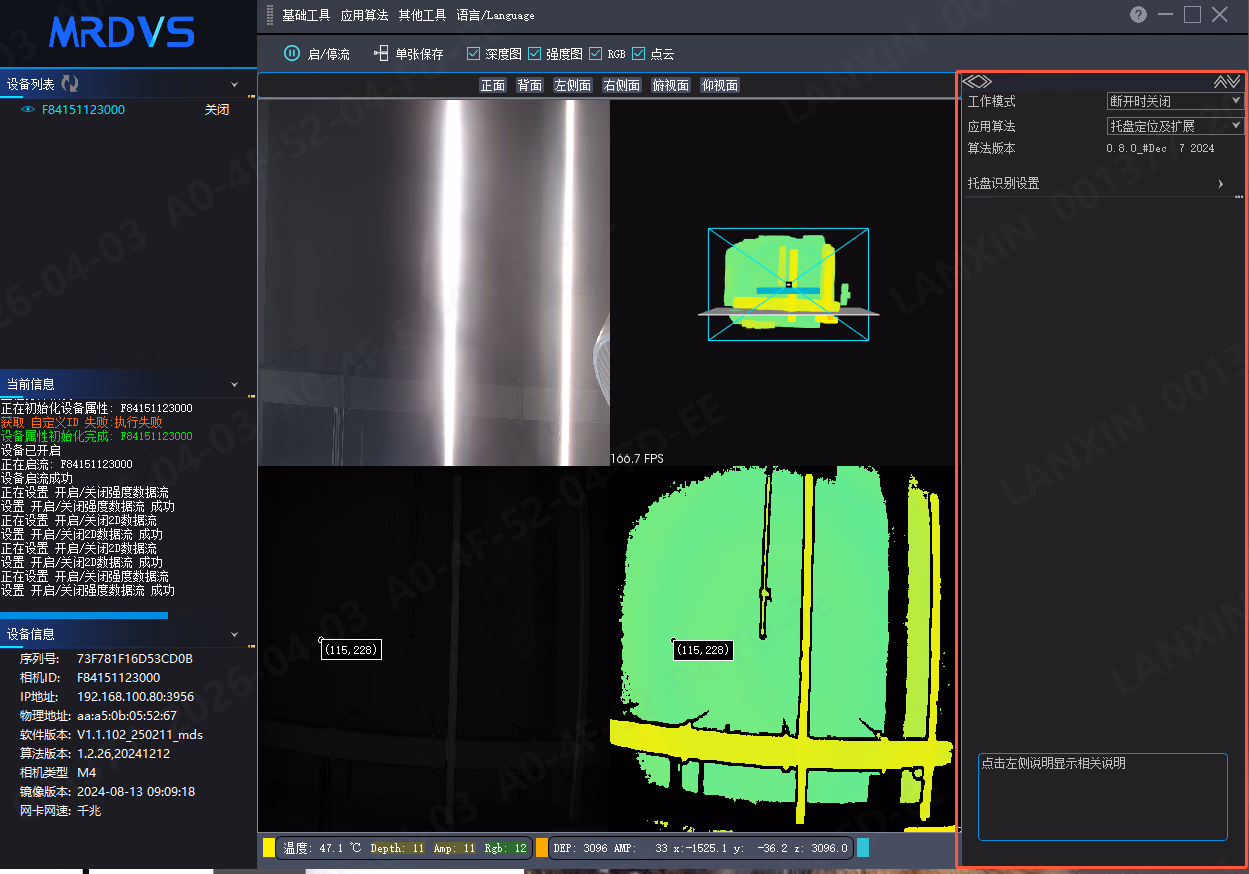Select device F84151123000 in the device list

(83, 110)
